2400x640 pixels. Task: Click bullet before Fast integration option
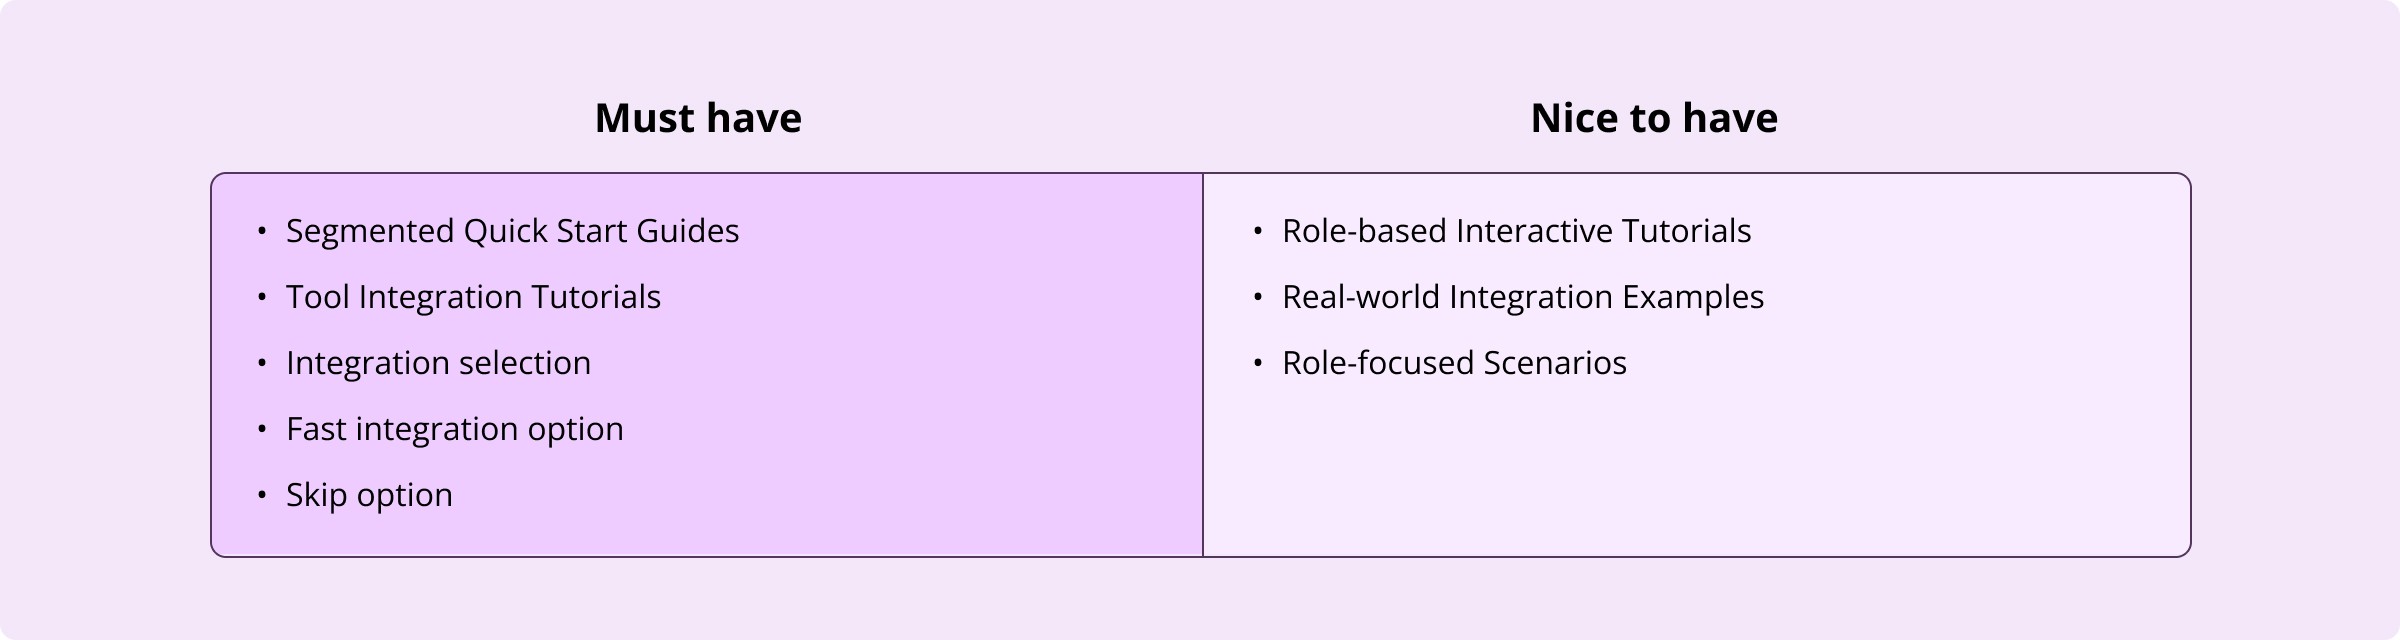pos(262,429)
